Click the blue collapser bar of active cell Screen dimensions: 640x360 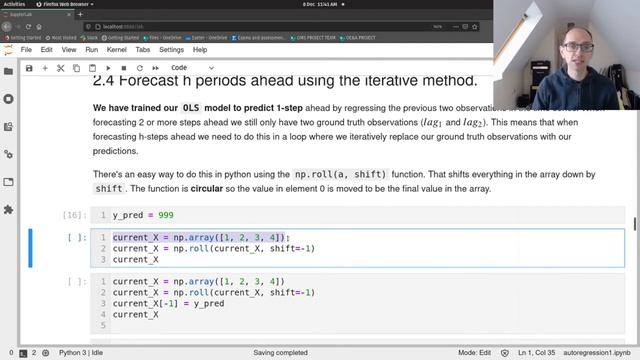(x=30, y=248)
